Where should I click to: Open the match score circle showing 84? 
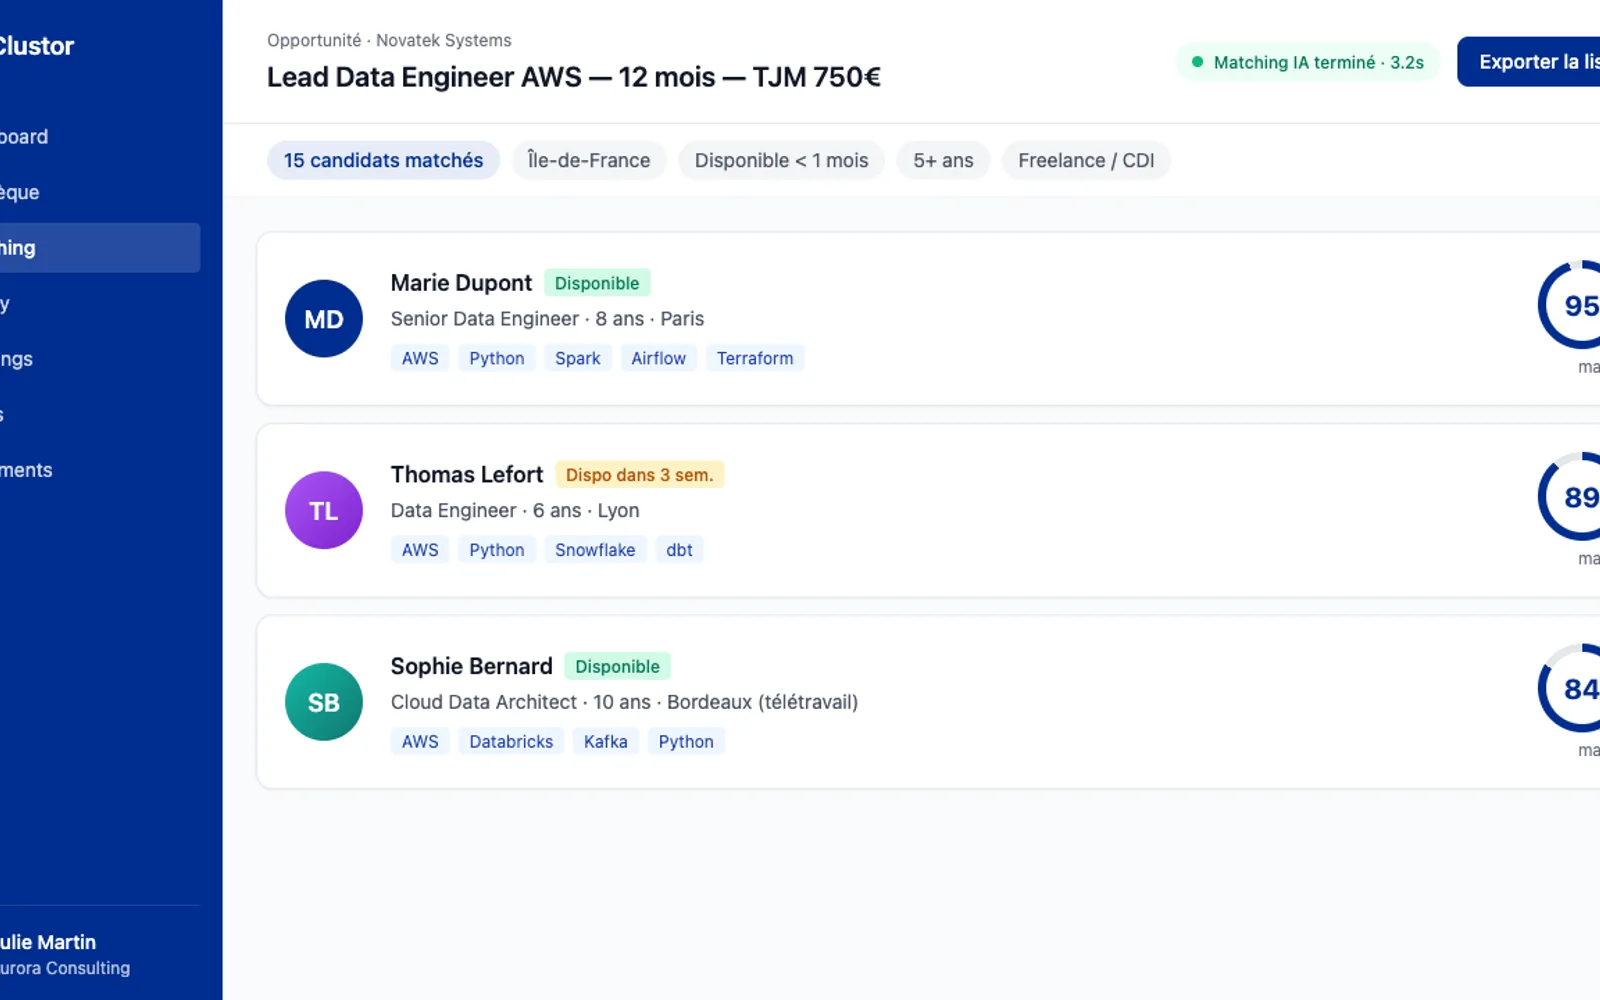tap(1571, 689)
